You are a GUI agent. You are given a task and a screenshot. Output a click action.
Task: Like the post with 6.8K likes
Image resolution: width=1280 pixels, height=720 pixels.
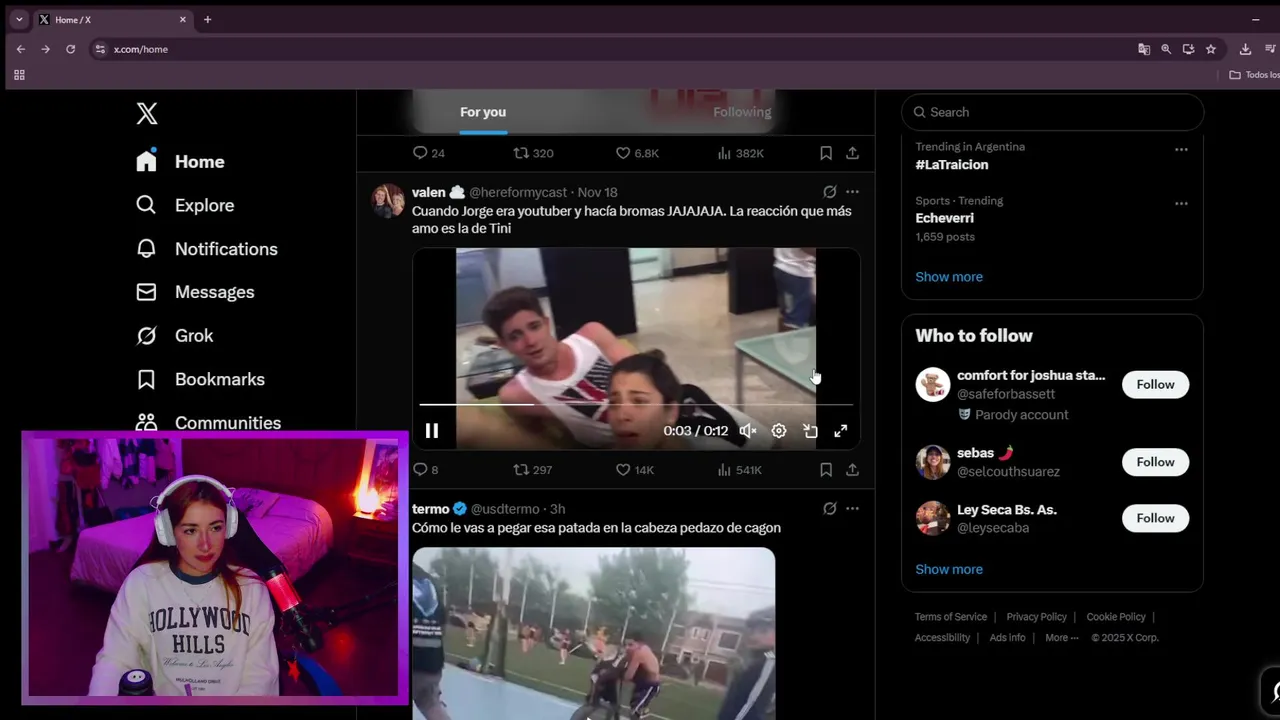tap(637, 153)
